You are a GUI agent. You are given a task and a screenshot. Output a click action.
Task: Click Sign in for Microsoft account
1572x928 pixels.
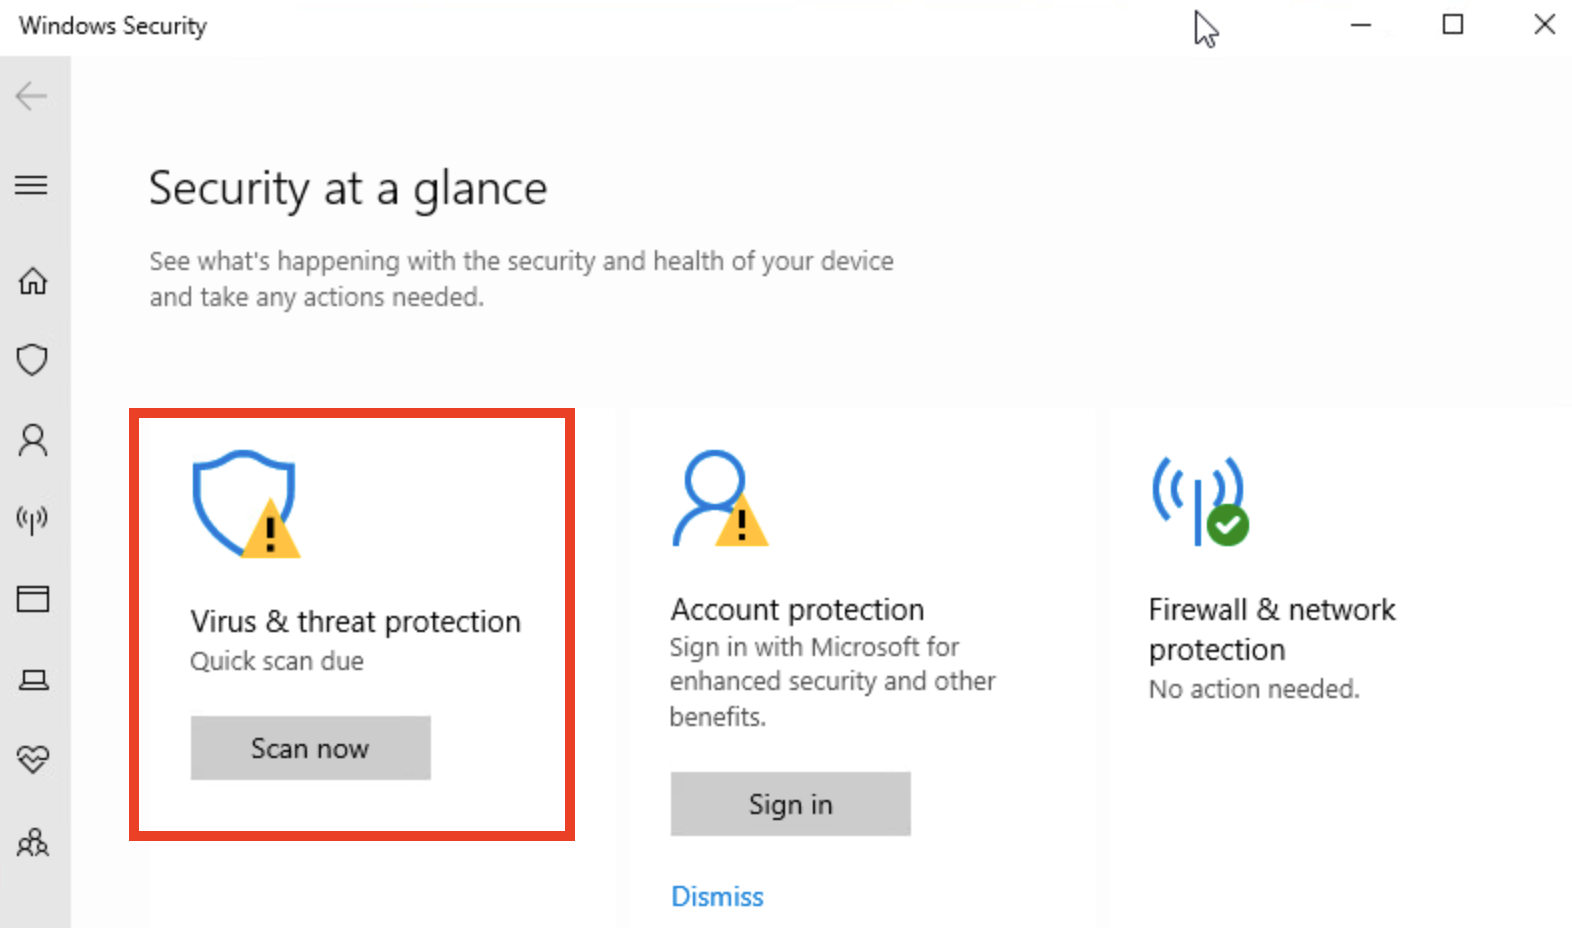(790, 803)
